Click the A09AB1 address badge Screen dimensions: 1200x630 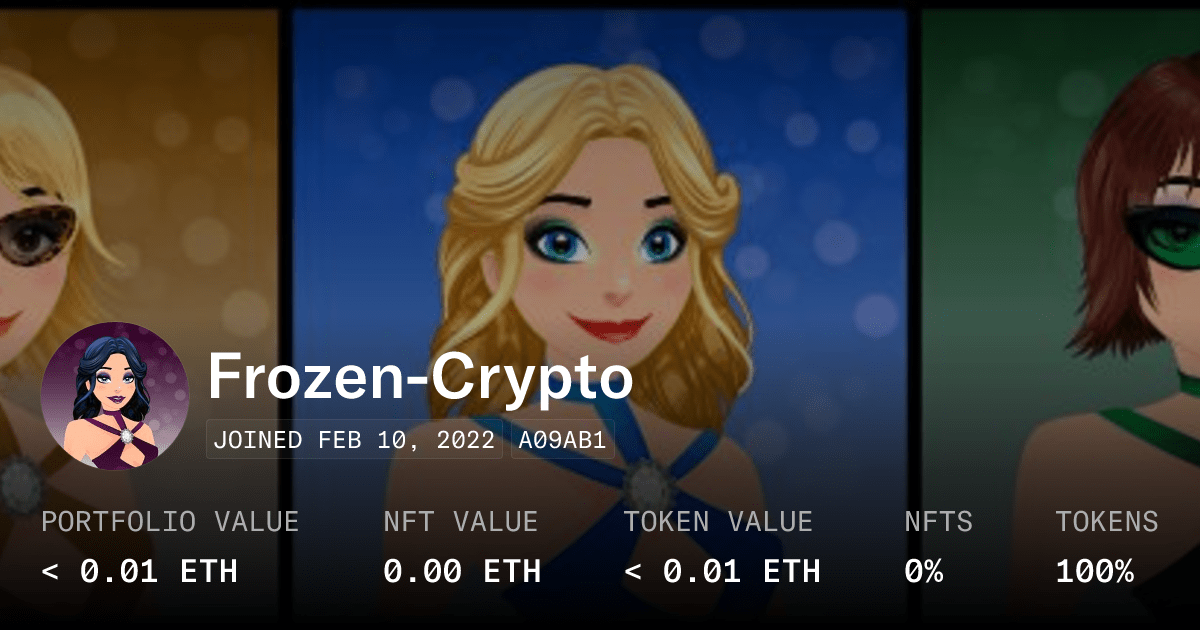(562, 441)
